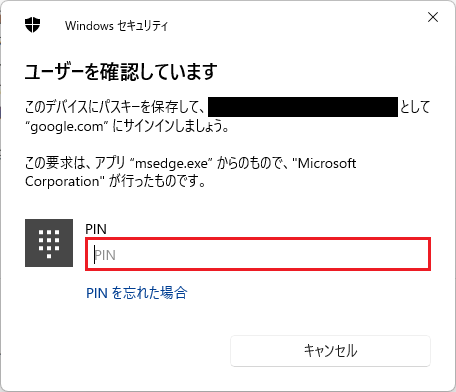Screen dimensions: 456x392
Task: Click the PIN keypad icon
Action: click(x=49, y=243)
